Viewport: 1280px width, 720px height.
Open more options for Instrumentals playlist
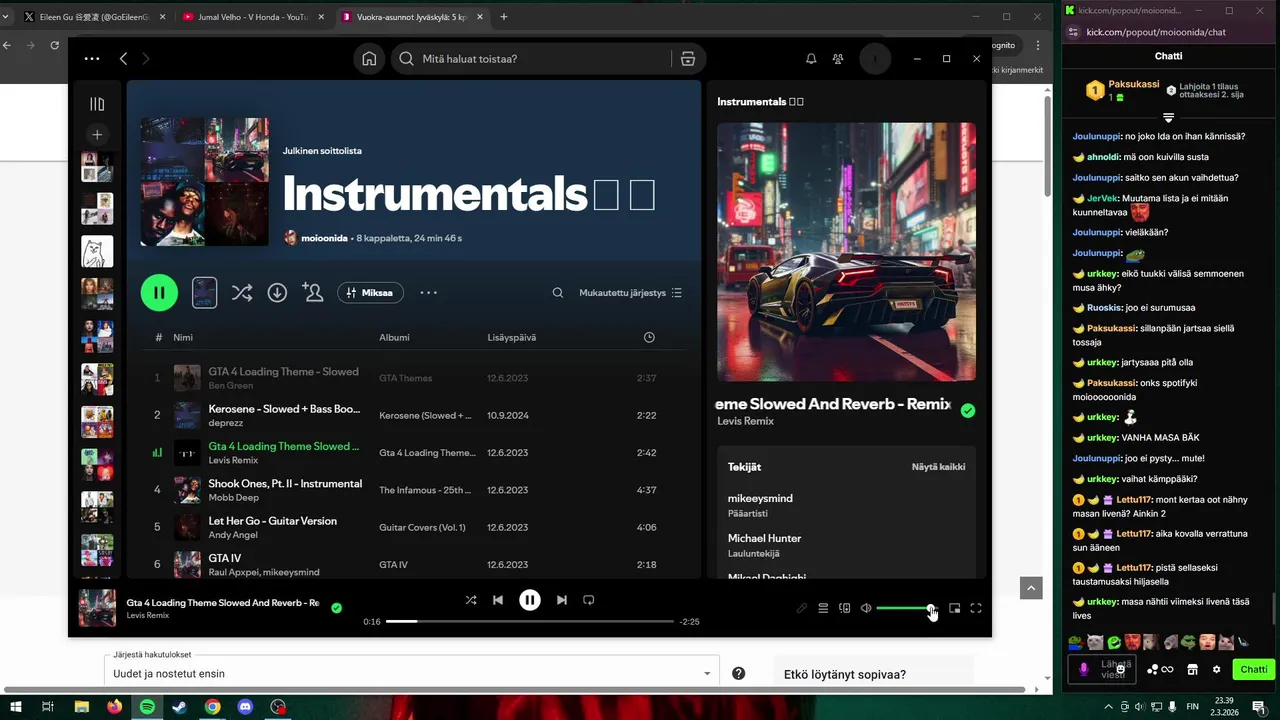428,293
